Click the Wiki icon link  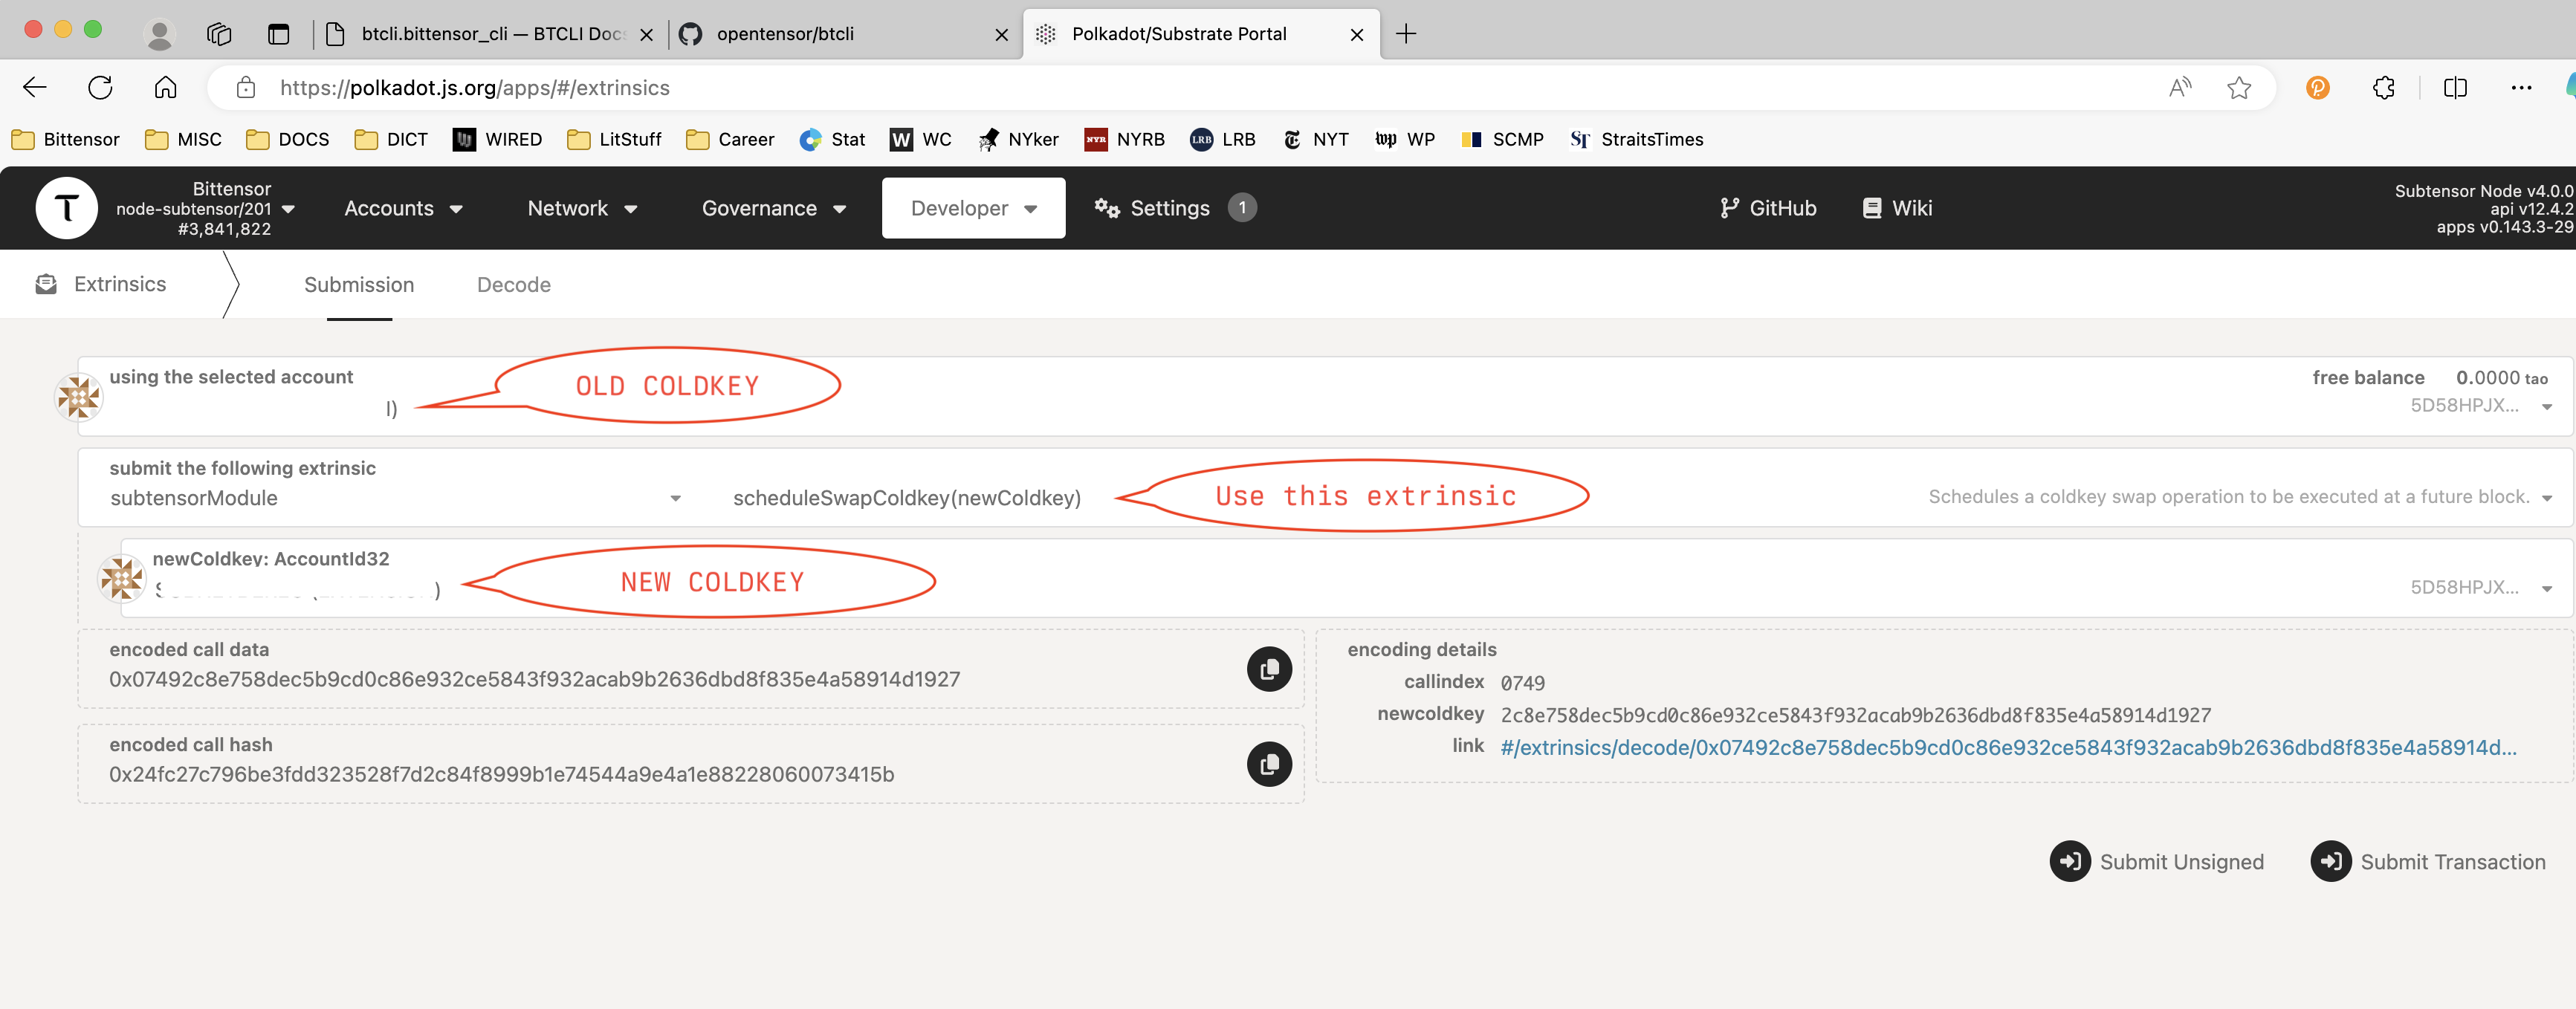pyautogui.click(x=1896, y=207)
